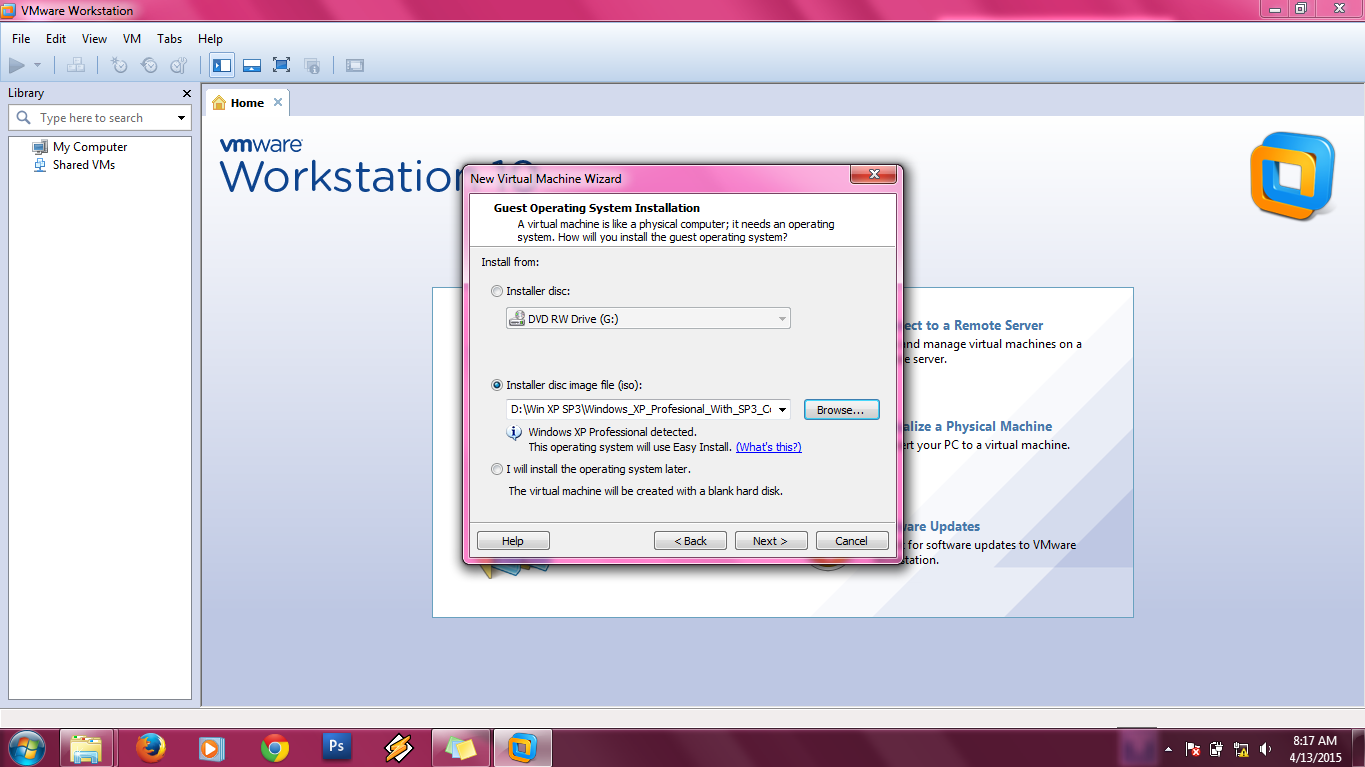This screenshot has height=767, width=1365.
Task: Close the wizard dialog with red X
Action: [872, 175]
